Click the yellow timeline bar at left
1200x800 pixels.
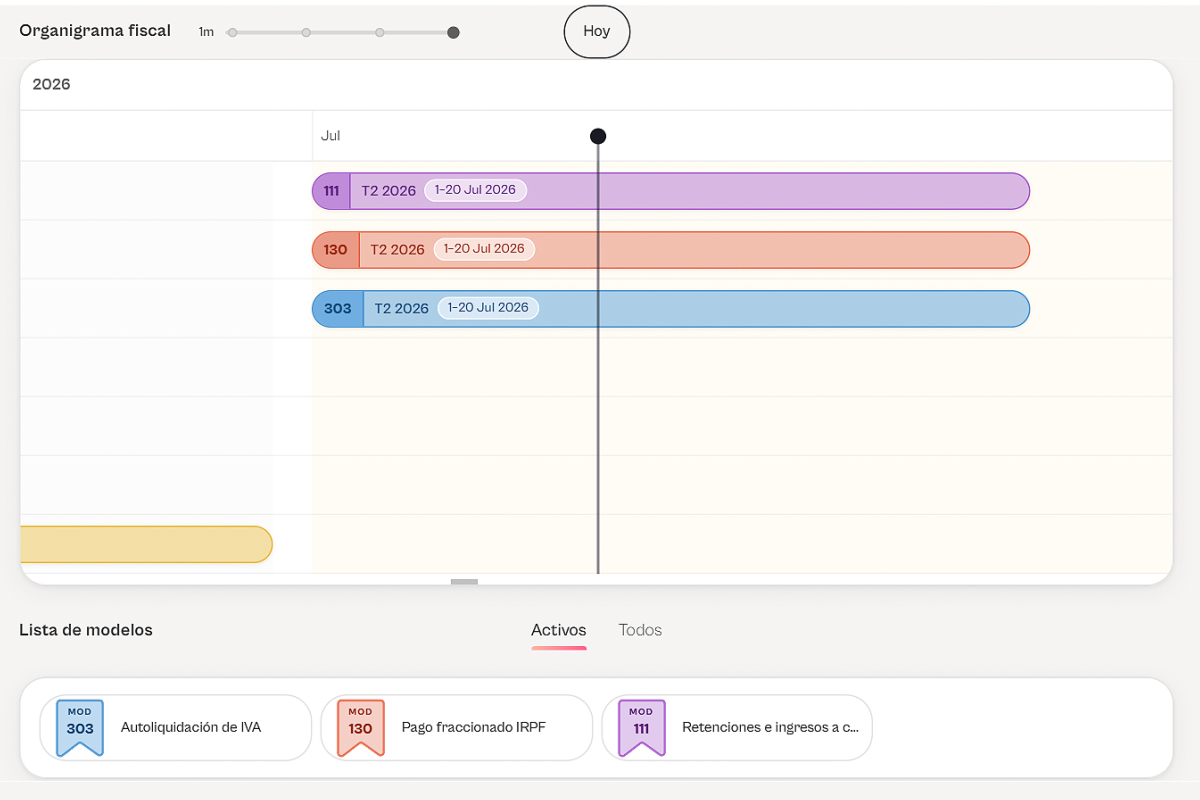tap(146, 544)
